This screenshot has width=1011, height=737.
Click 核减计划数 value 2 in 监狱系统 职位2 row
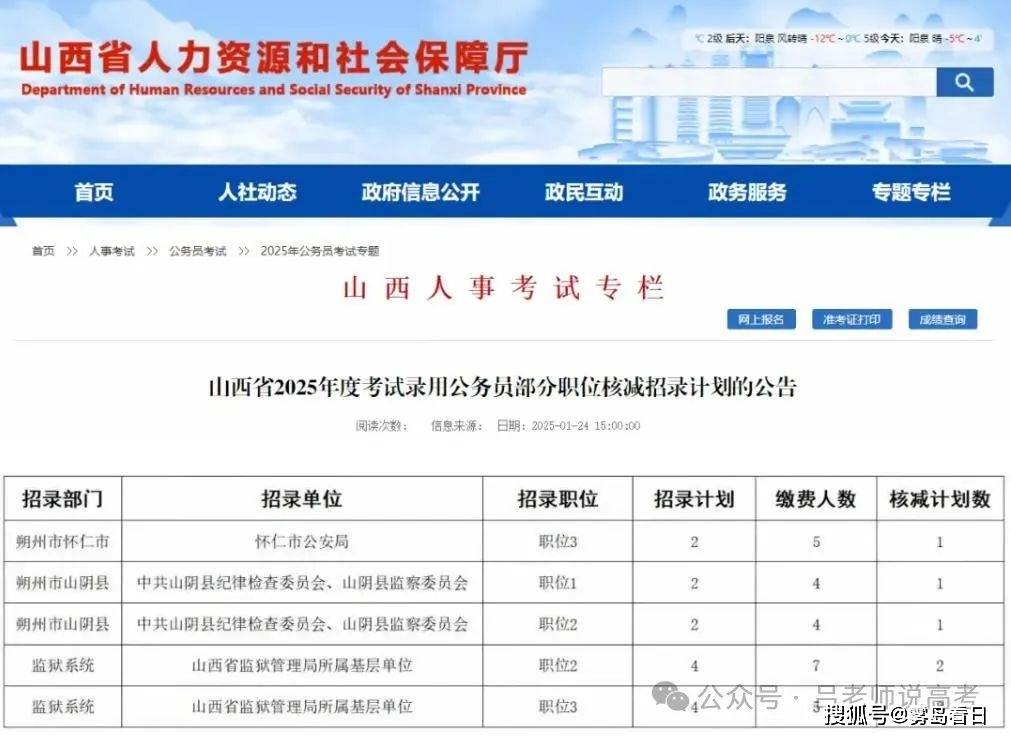pyautogui.click(x=940, y=666)
